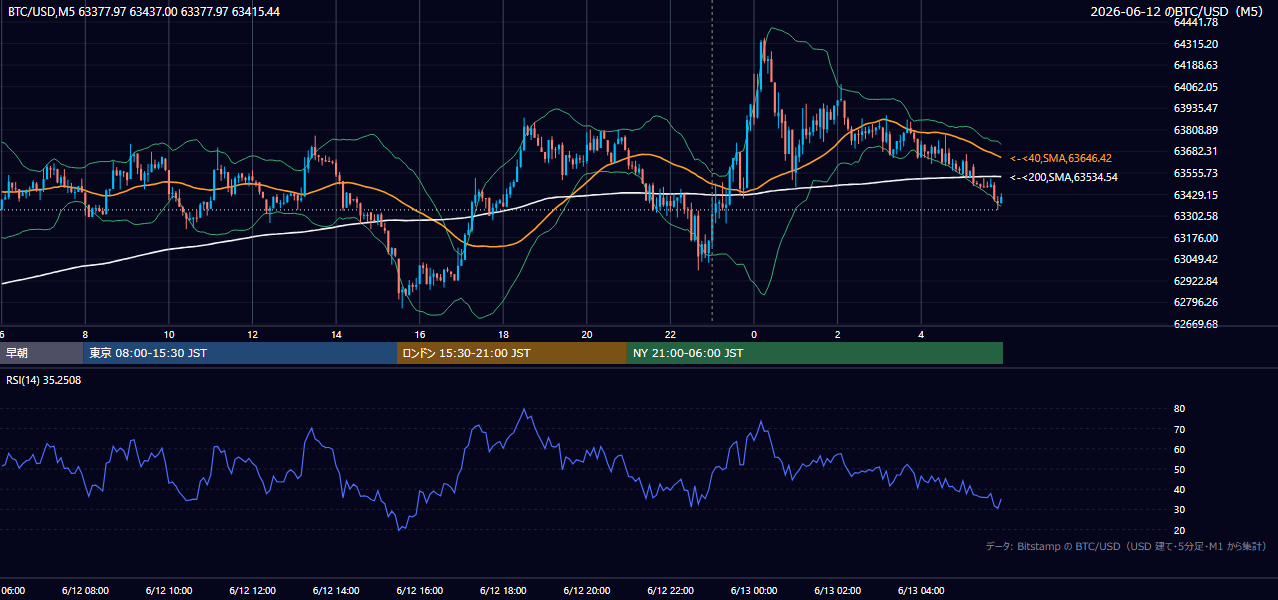This screenshot has width=1278, height=600.
Task: Click bottom date label 6/13 04:00
Action: click(x=921, y=590)
